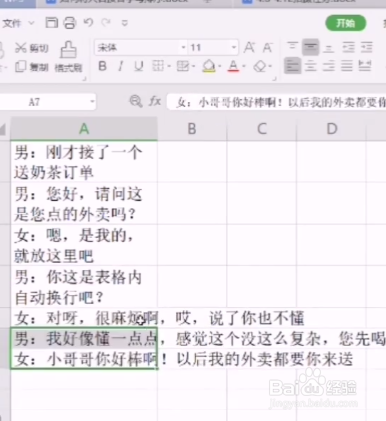
Task: Select column A header
Action: pyautogui.click(x=84, y=128)
